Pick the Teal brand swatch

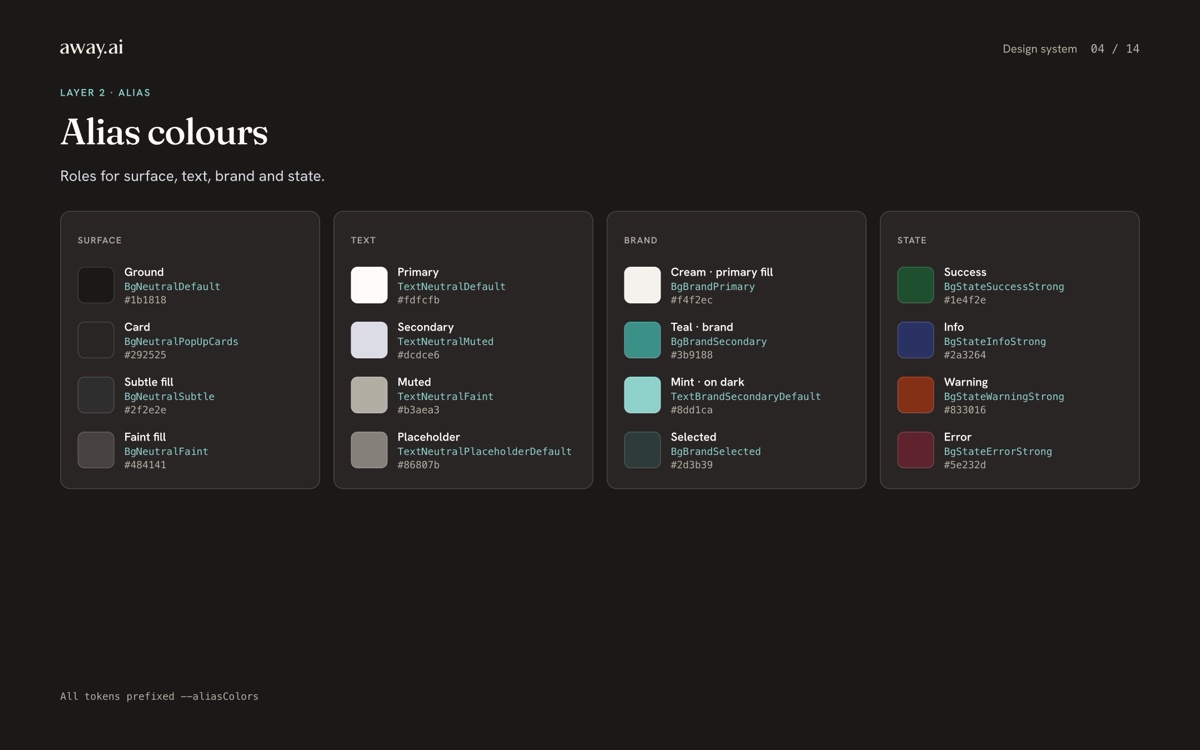coord(642,340)
